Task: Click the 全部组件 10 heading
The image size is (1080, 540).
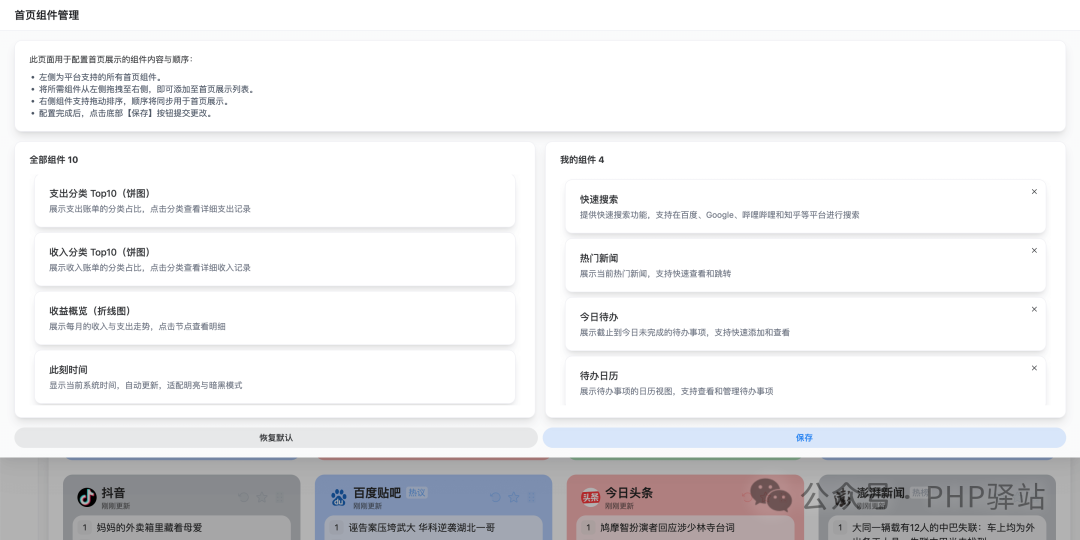Action: coord(54,160)
